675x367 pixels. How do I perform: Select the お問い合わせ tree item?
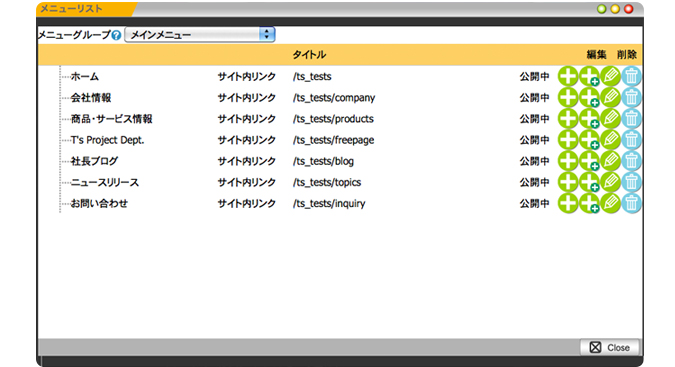(99, 203)
